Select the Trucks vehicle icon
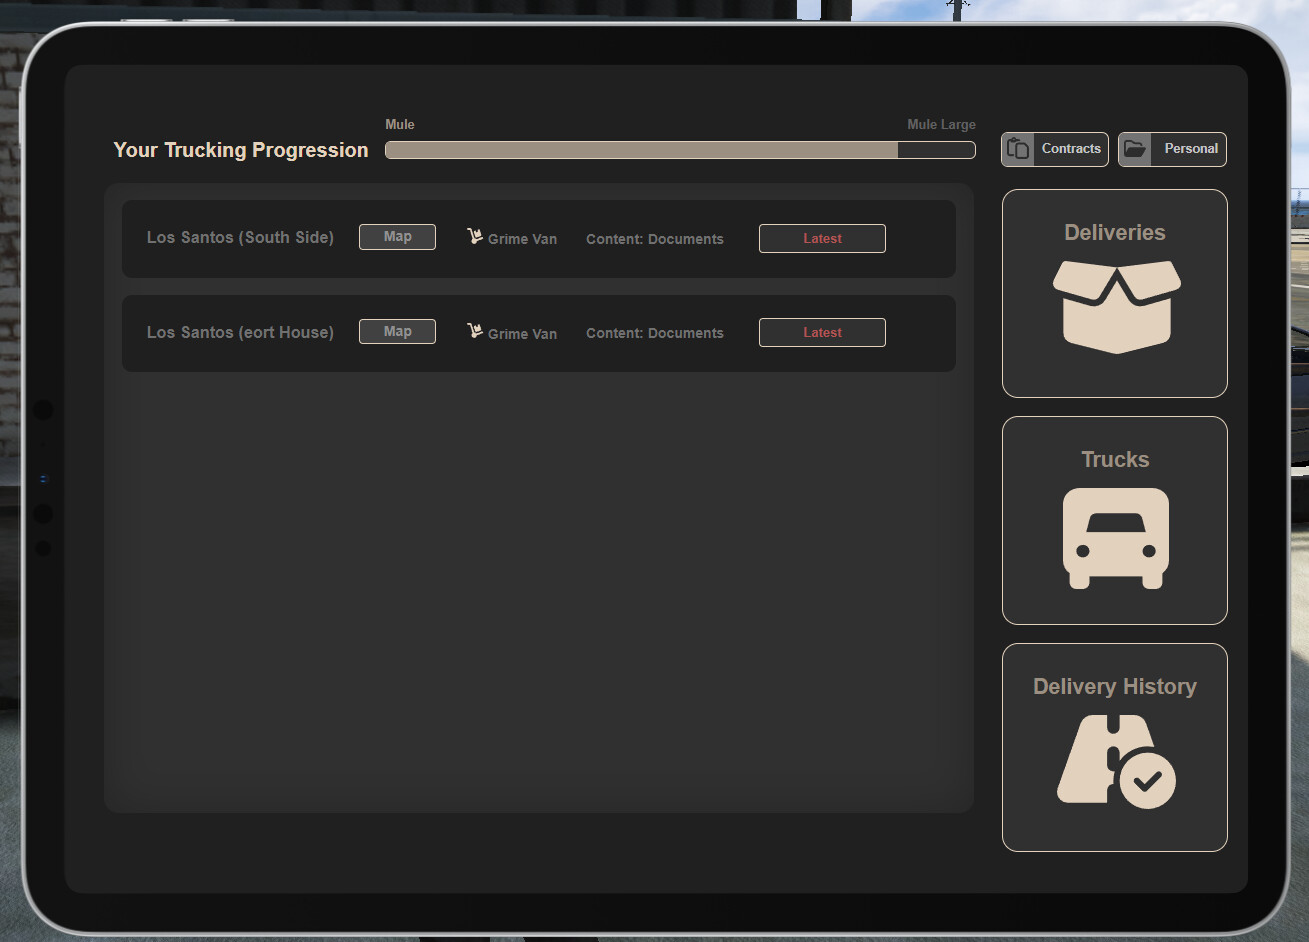Image resolution: width=1309 pixels, height=942 pixels. [x=1114, y=538]
